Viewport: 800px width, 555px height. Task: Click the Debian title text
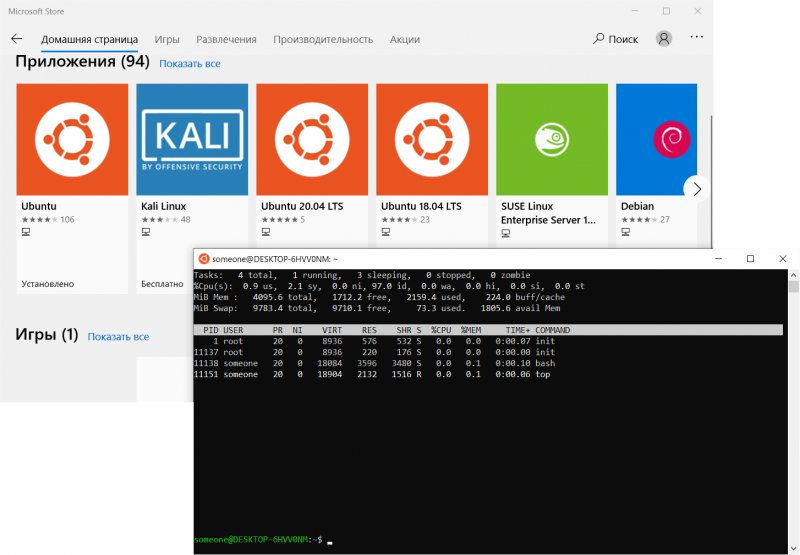point(637,206)
